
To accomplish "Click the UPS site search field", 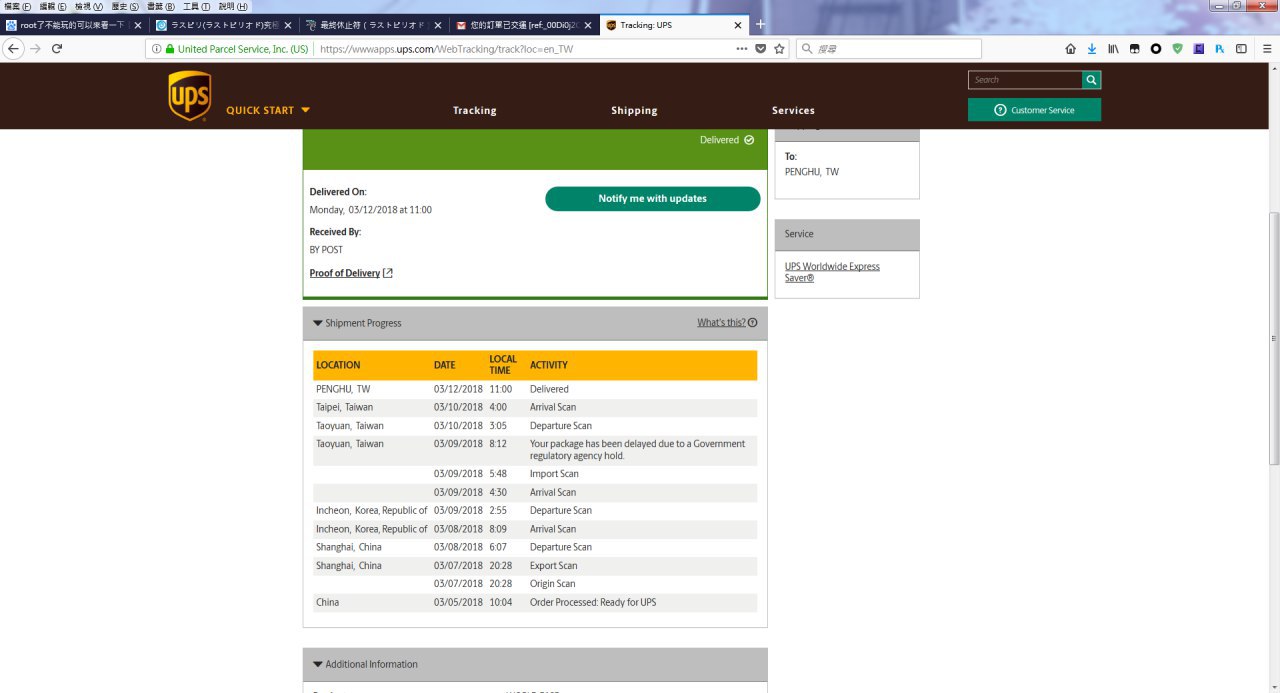I will (x=1024, y=80).
